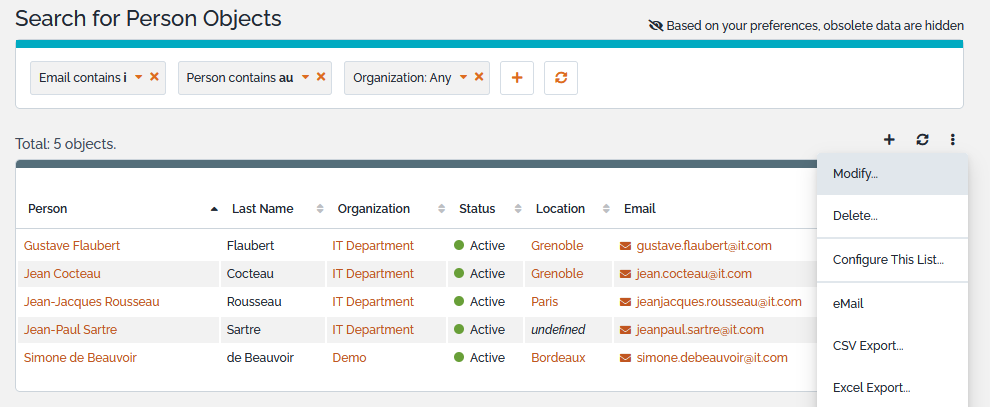This screenshot has width=990, height=407.
Task: Expand the Person contains filter dropdown
Action: click(305, 77)
